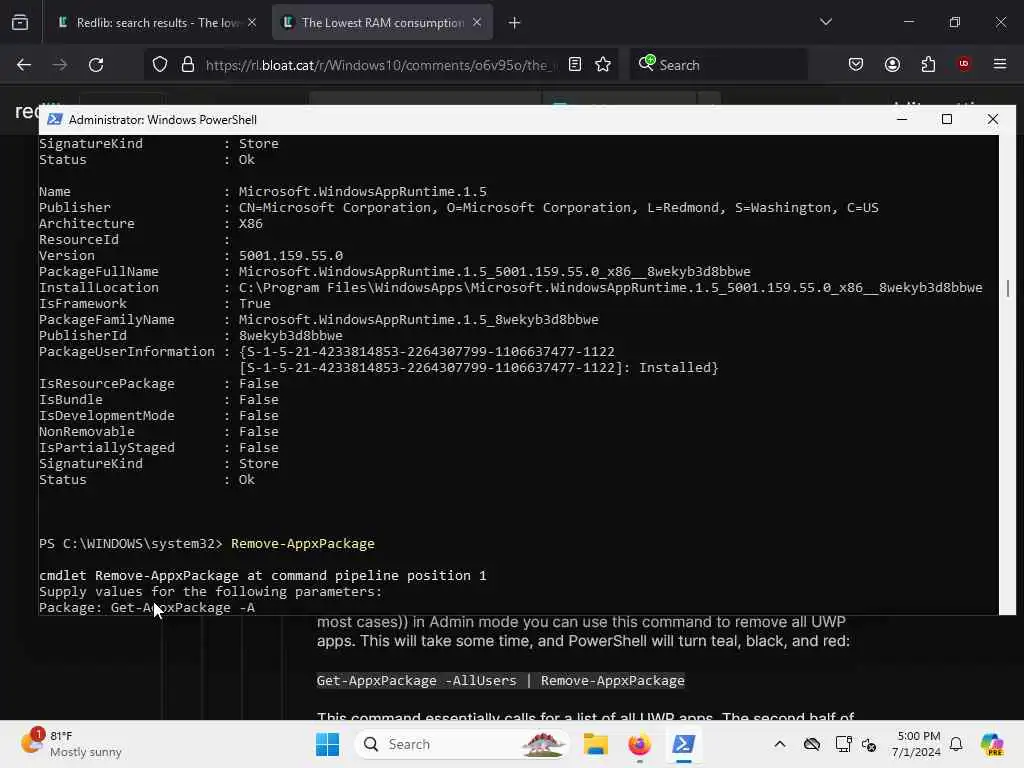Image resolution: width=1024 pixels, height=768 pixels.
Task: Minimize the PowerShell window
Action: pos(902,120)
